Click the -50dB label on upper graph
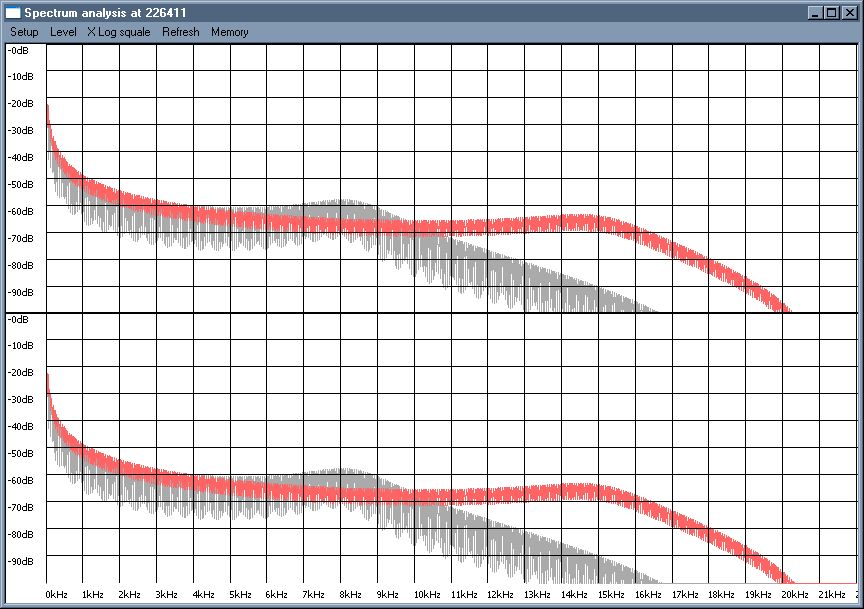 (21, 184)
